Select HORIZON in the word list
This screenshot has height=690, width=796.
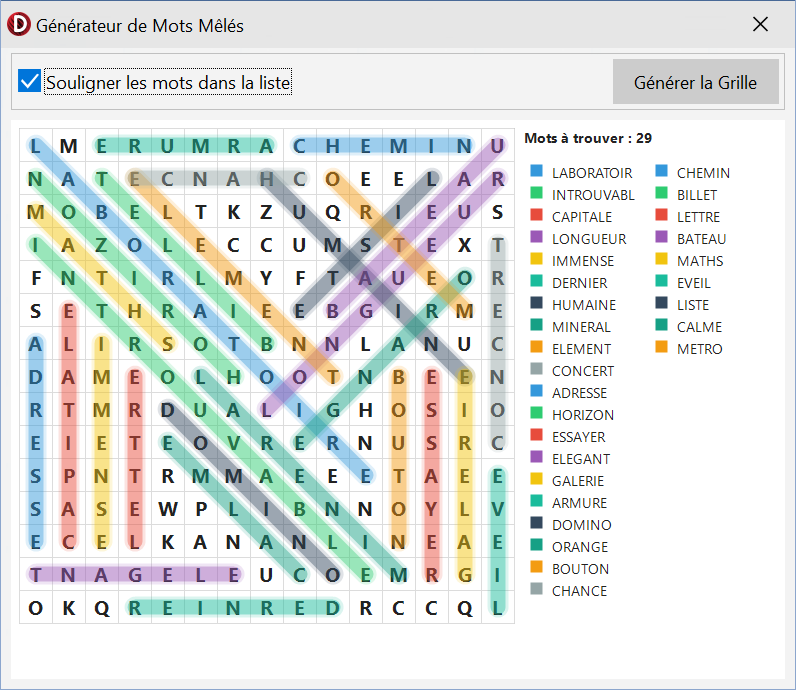tap(583, 415)
